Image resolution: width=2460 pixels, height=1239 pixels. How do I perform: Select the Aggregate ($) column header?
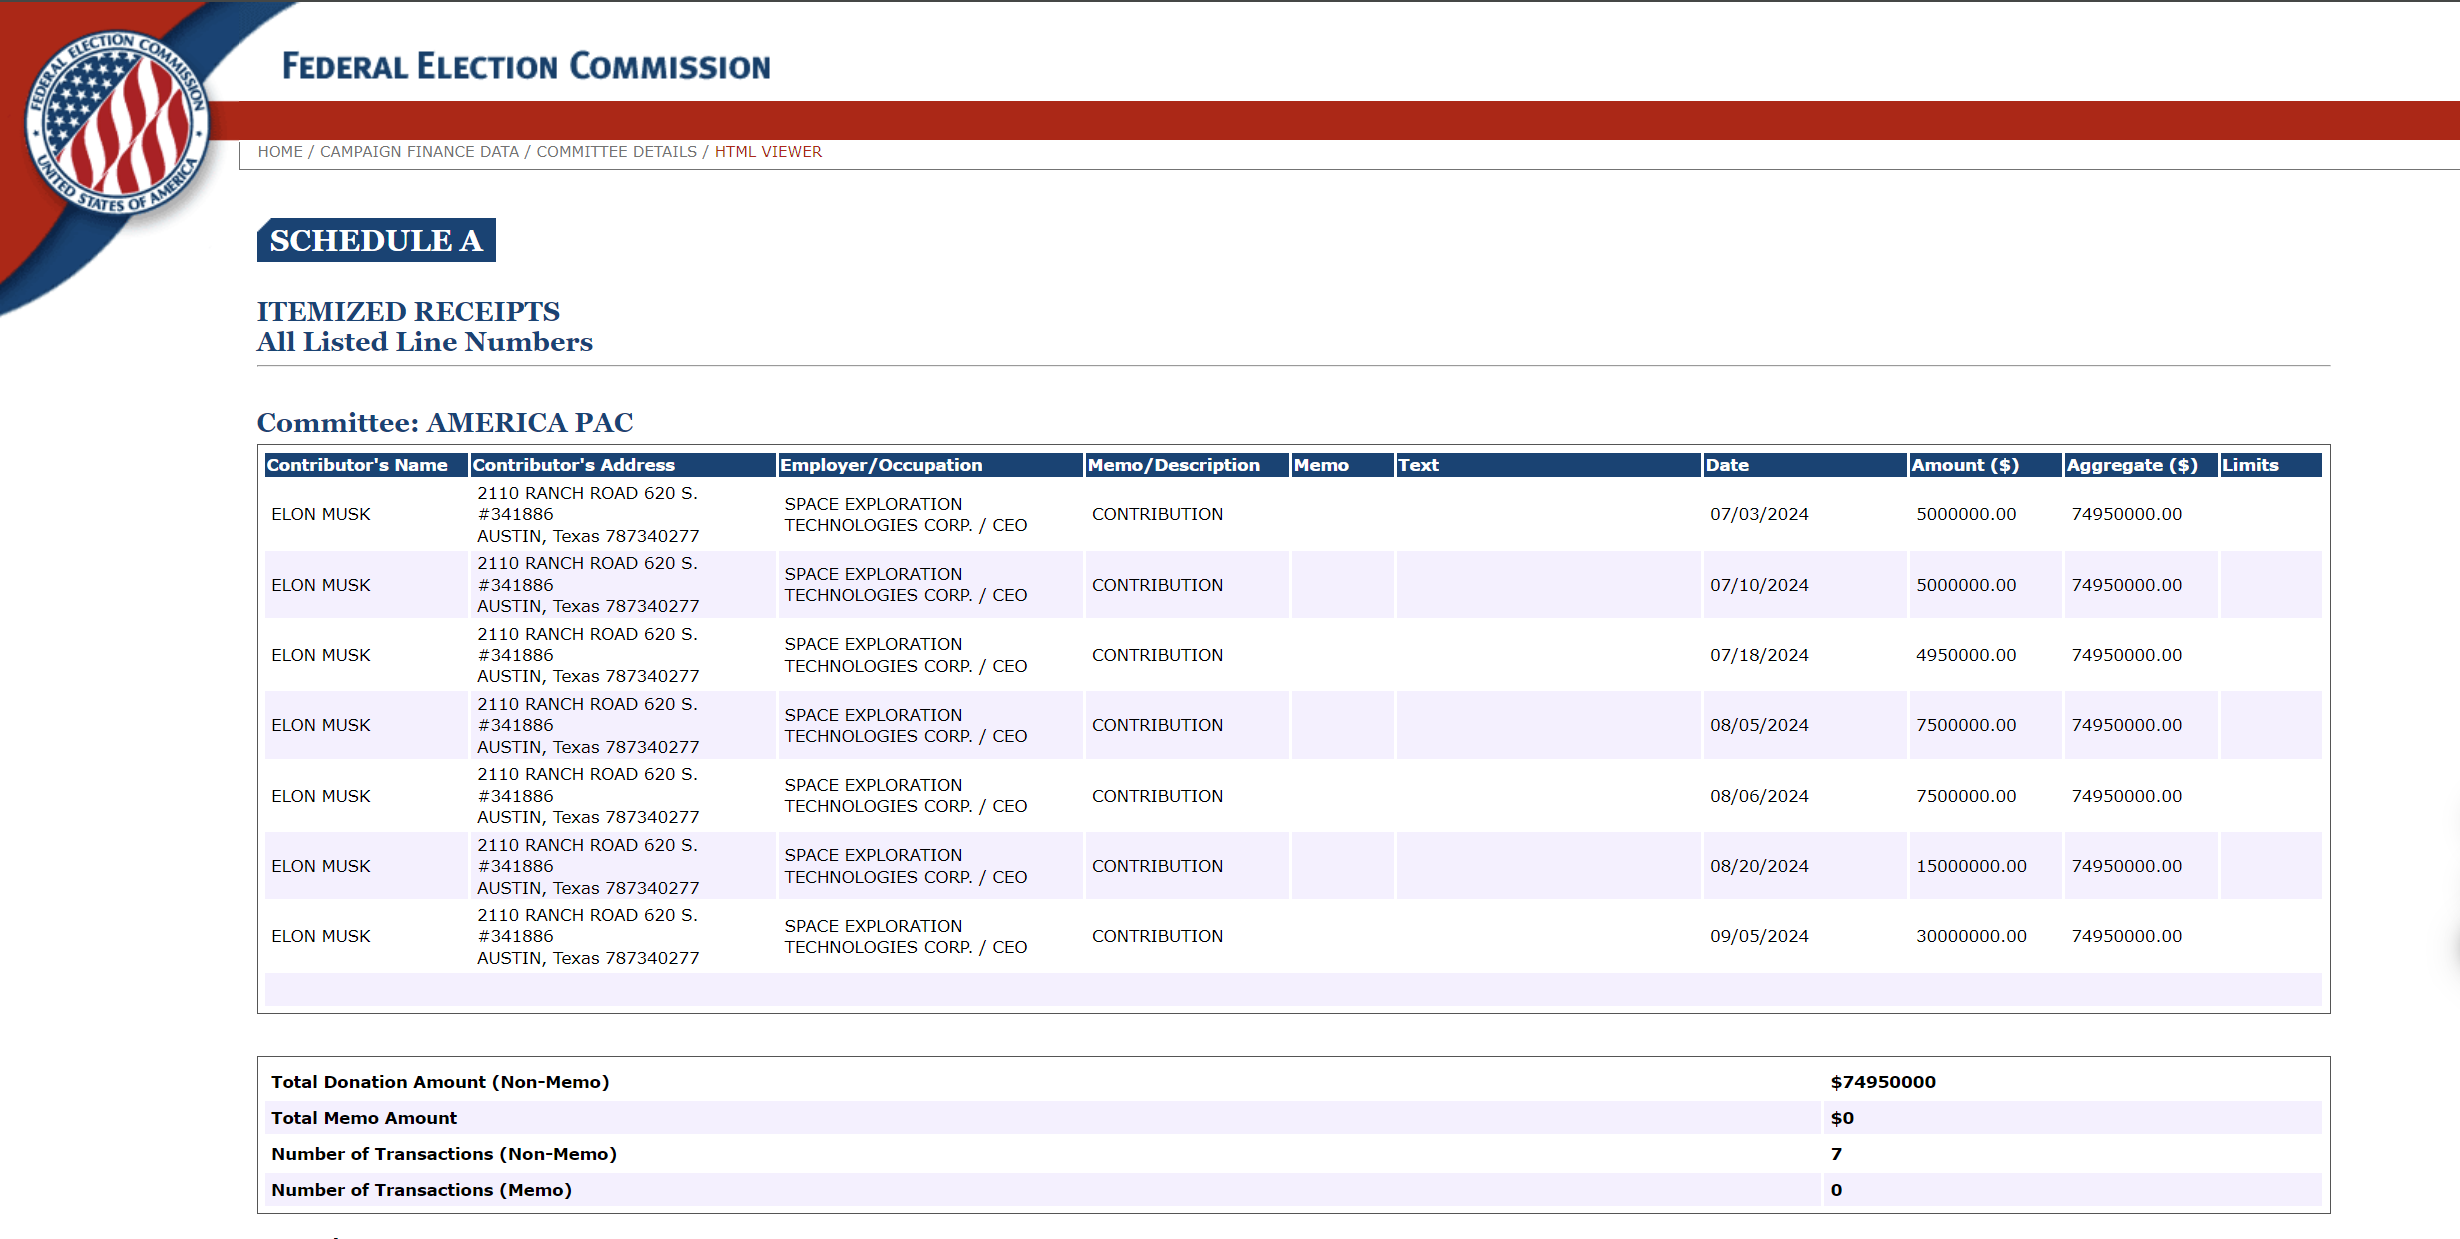click(x=2131, y=465)
